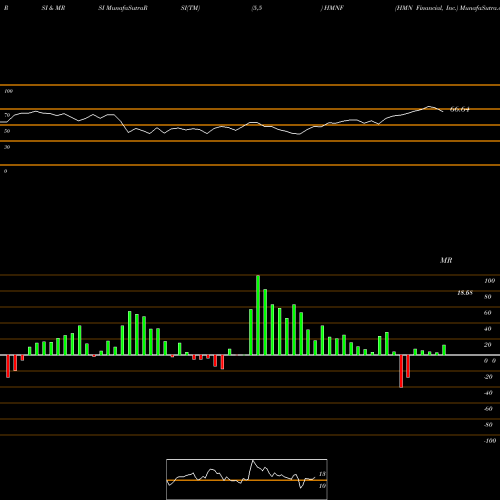
Task: Select the SI & MR header text
Action: (x=53, y=8)
